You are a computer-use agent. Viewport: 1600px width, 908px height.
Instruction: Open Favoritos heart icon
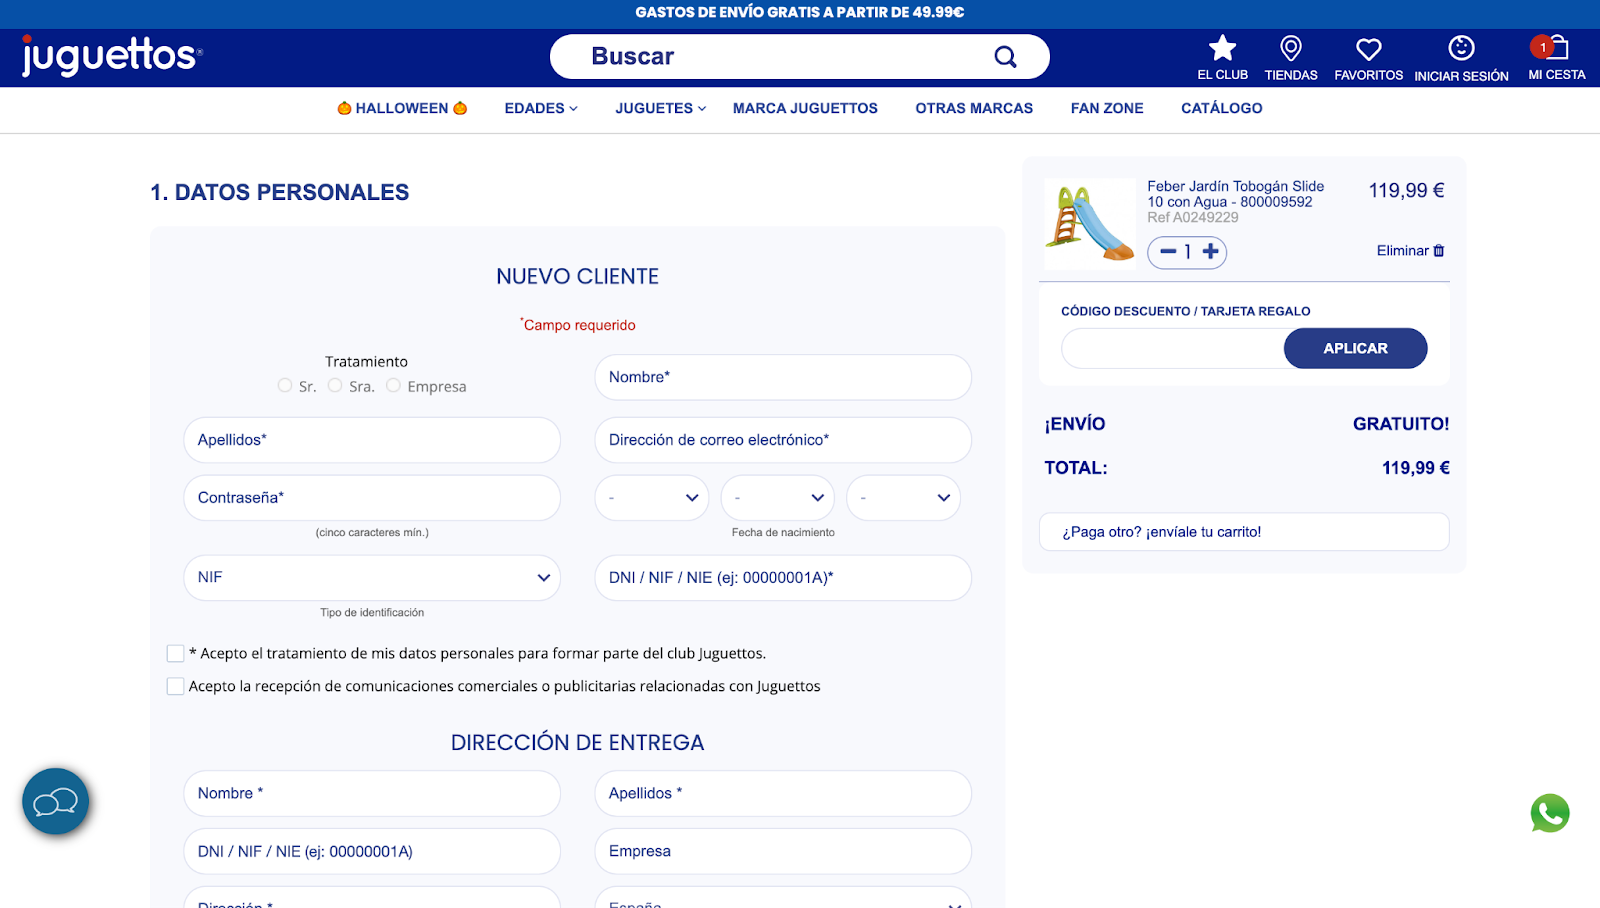1369,49
